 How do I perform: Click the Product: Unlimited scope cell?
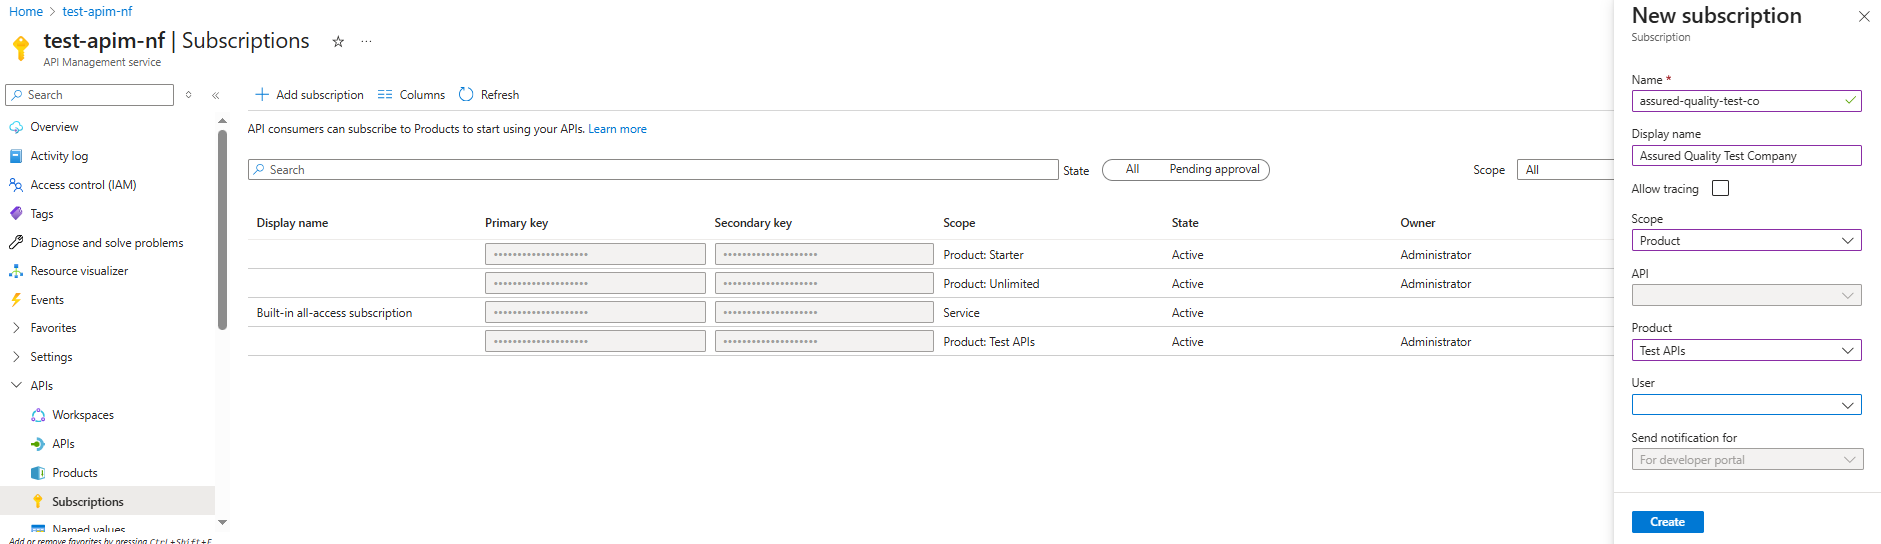coord(991,284)
